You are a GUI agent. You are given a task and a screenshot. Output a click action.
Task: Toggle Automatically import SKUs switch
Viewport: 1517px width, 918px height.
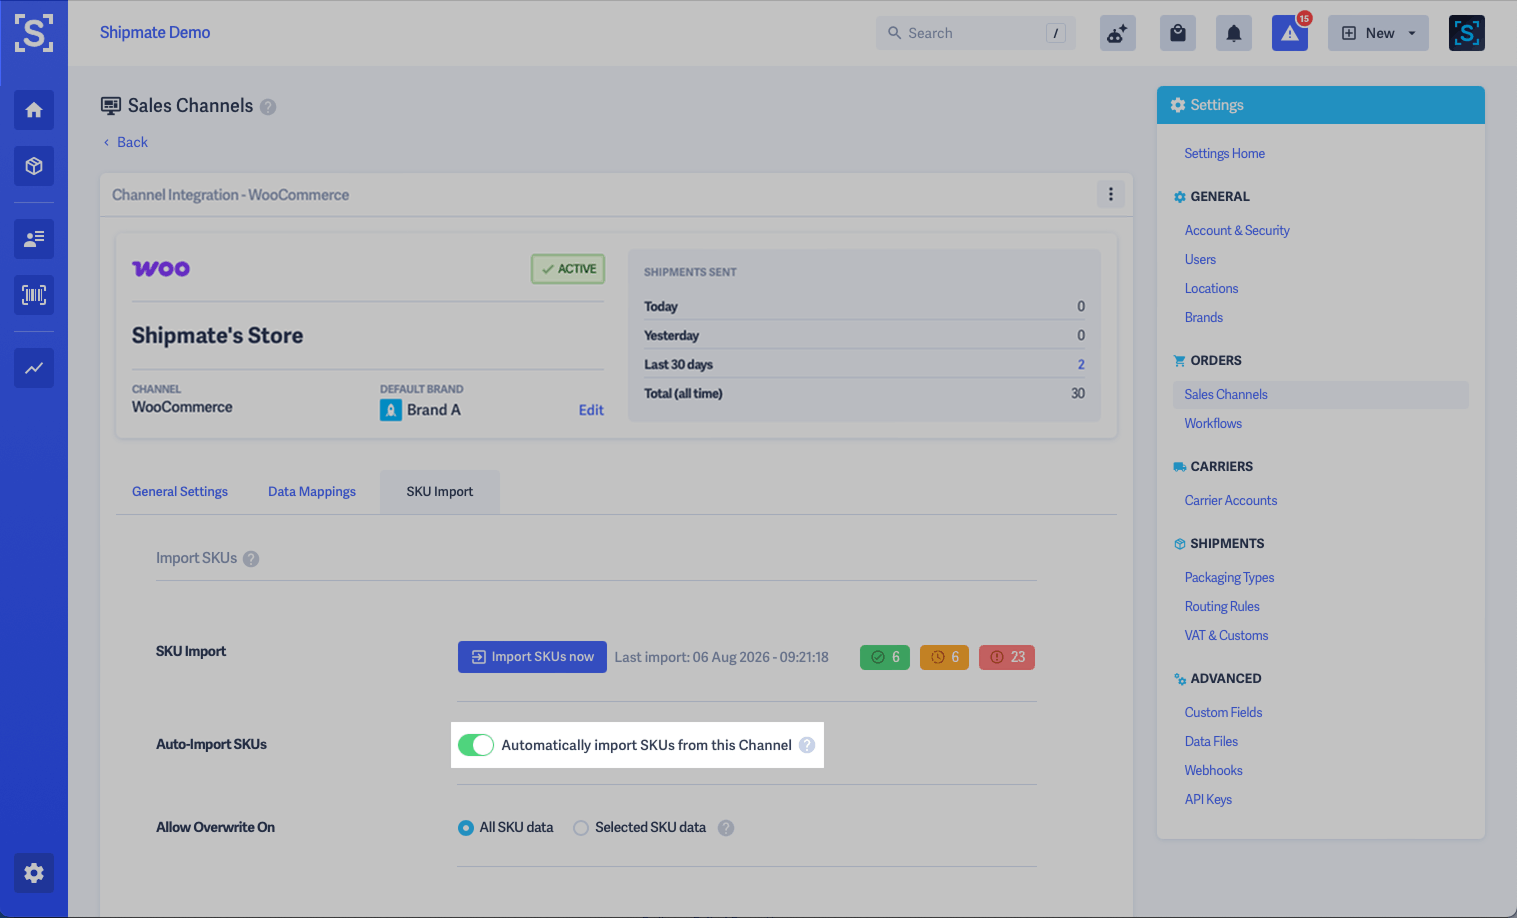[476, 745]
